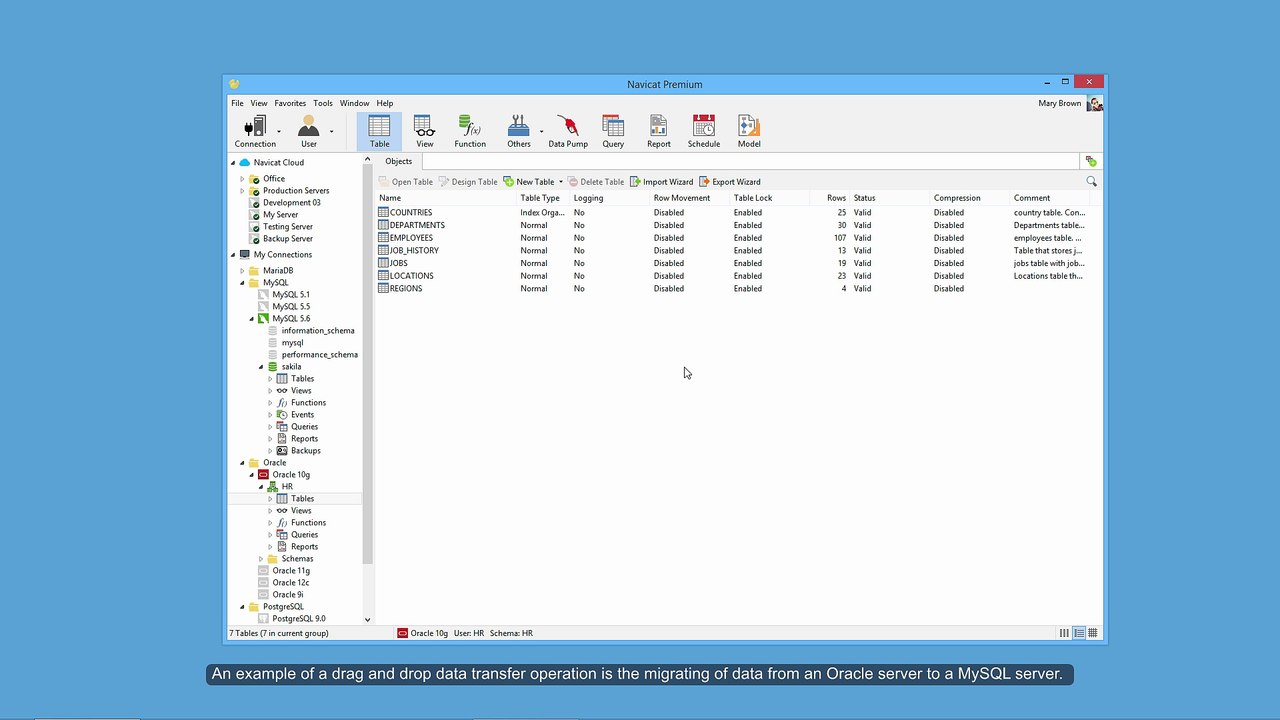This screenshot has width=1280, height=720.
Task: Click the green icon at Objects bar right
Action: [1091, 161]
